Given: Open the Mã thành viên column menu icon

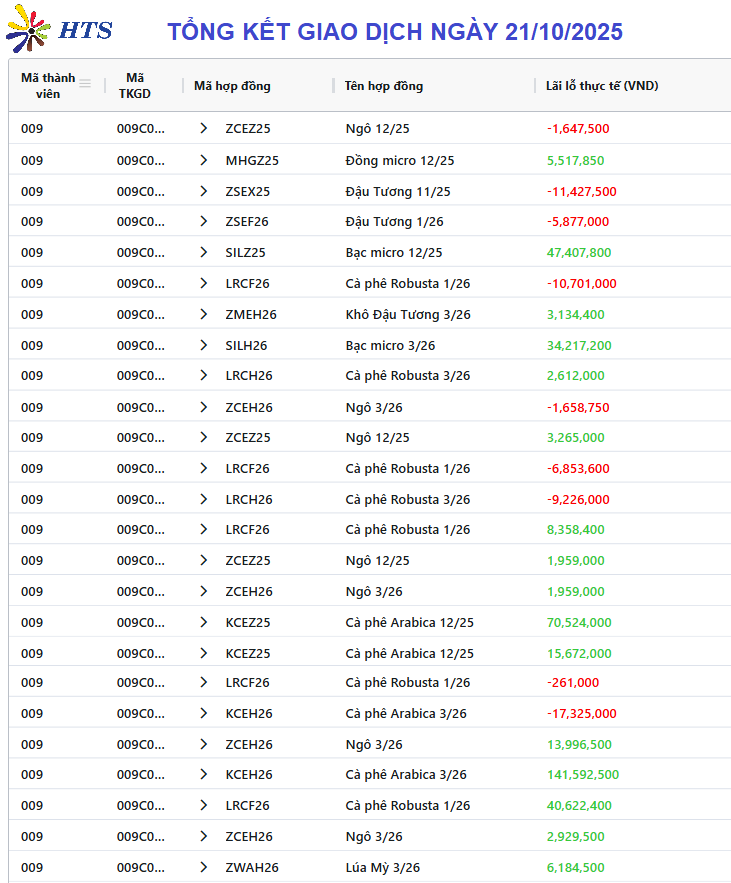Looking at the screenshot, I should (x=85, y=84).
